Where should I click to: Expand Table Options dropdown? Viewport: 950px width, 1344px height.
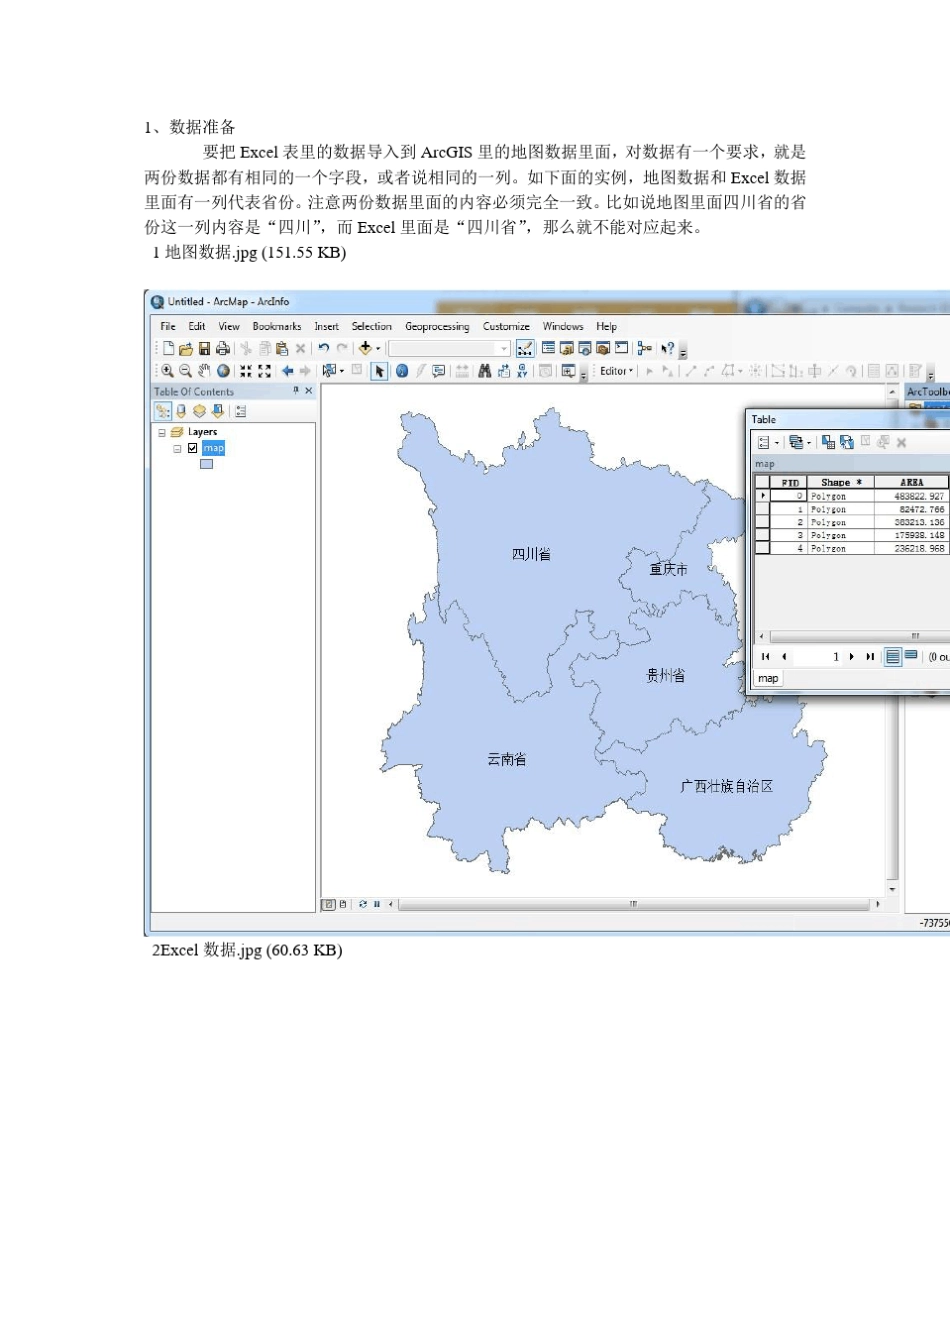777,443
